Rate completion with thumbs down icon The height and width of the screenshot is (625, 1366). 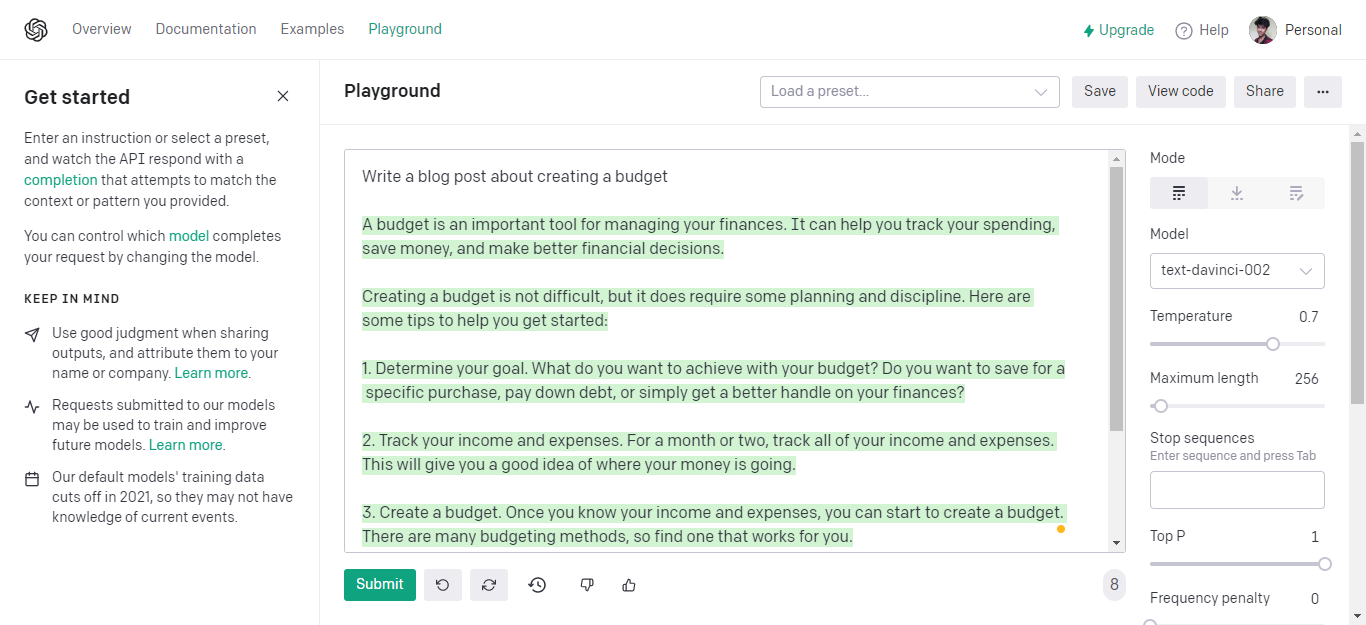click(x=587, y=585)
